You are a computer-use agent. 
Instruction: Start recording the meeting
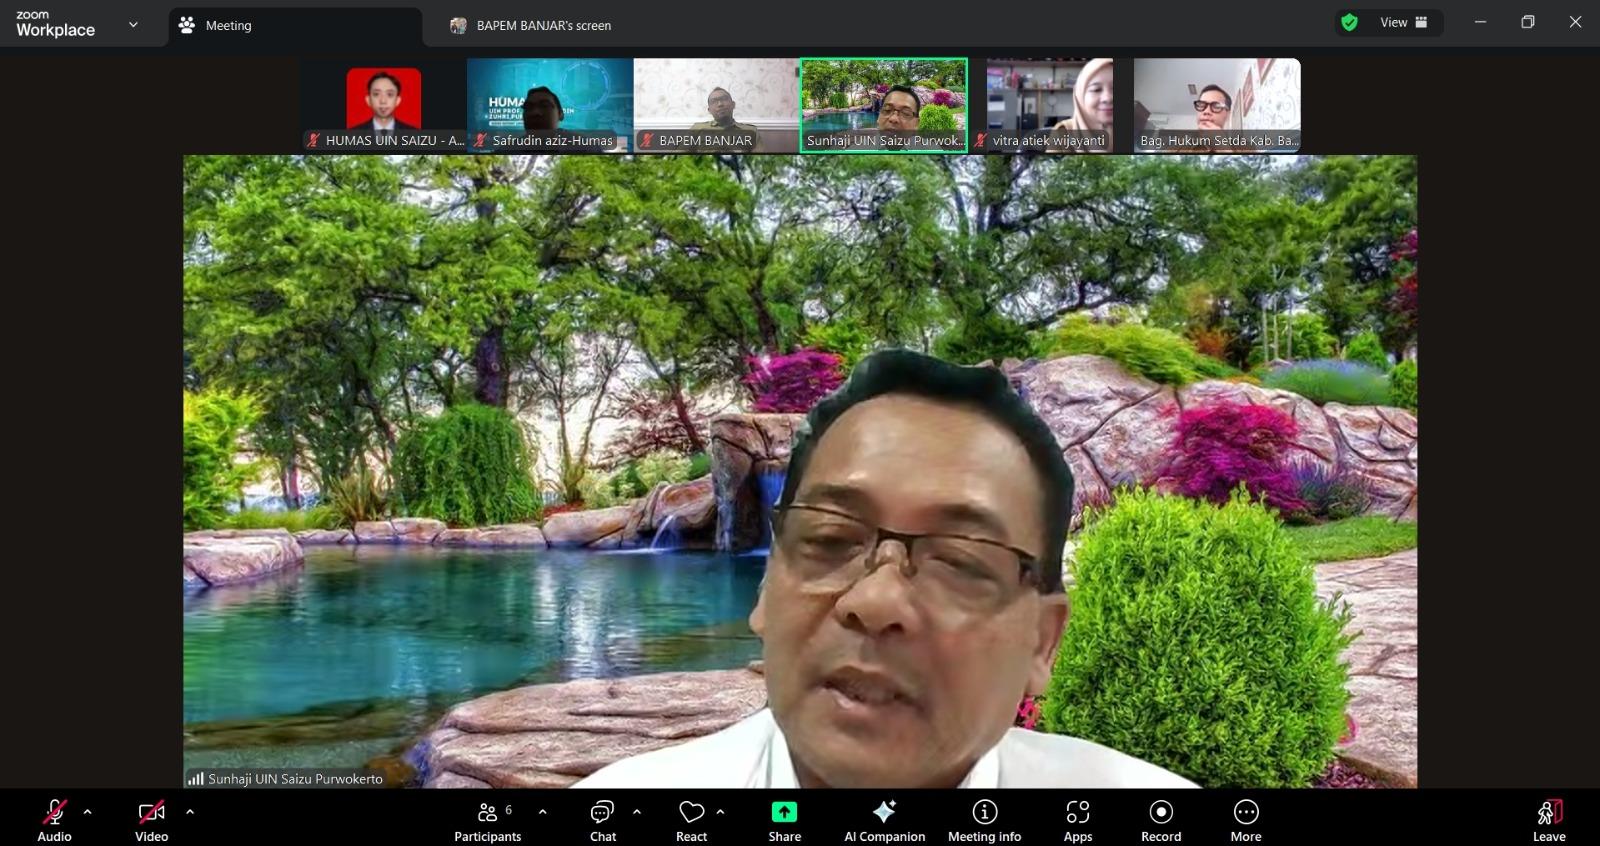(x=1160, y=819)
